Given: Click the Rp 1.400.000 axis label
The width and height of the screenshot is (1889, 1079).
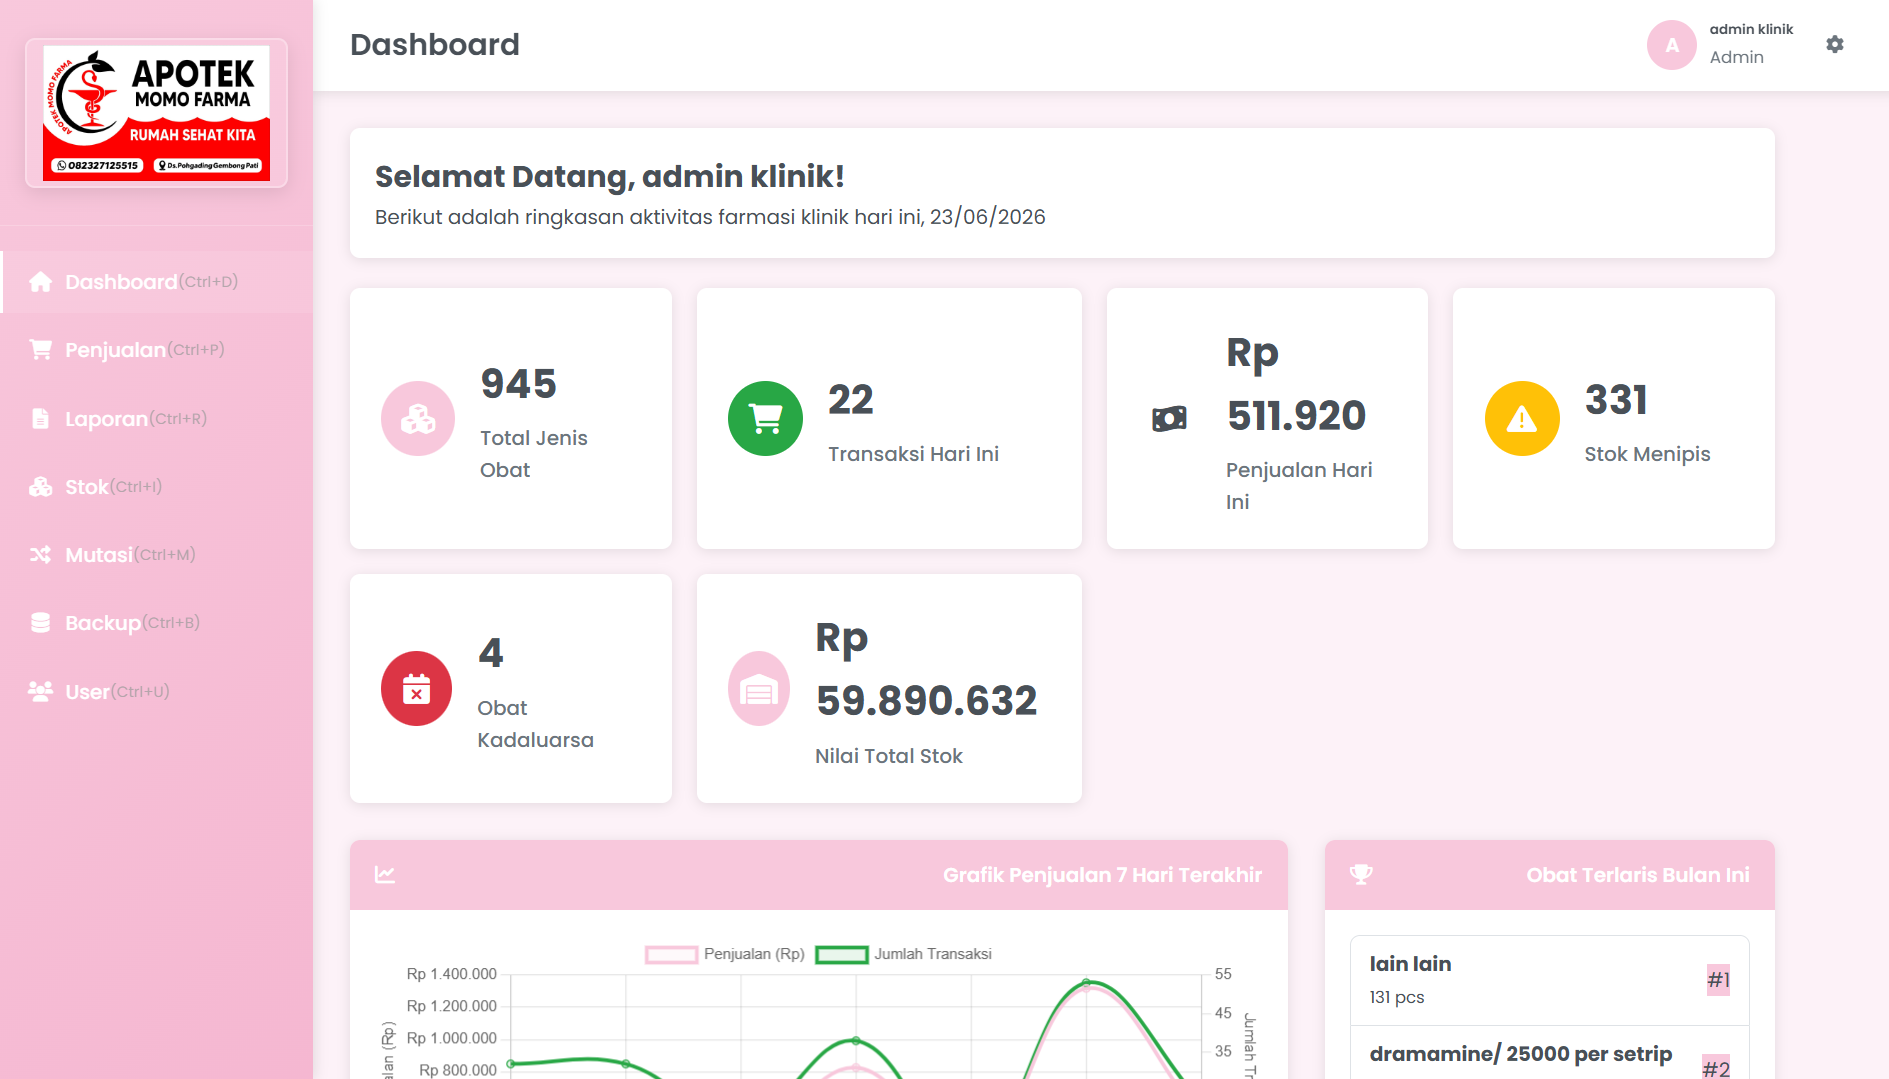Looking at the screenshot, I should point(452,974).
